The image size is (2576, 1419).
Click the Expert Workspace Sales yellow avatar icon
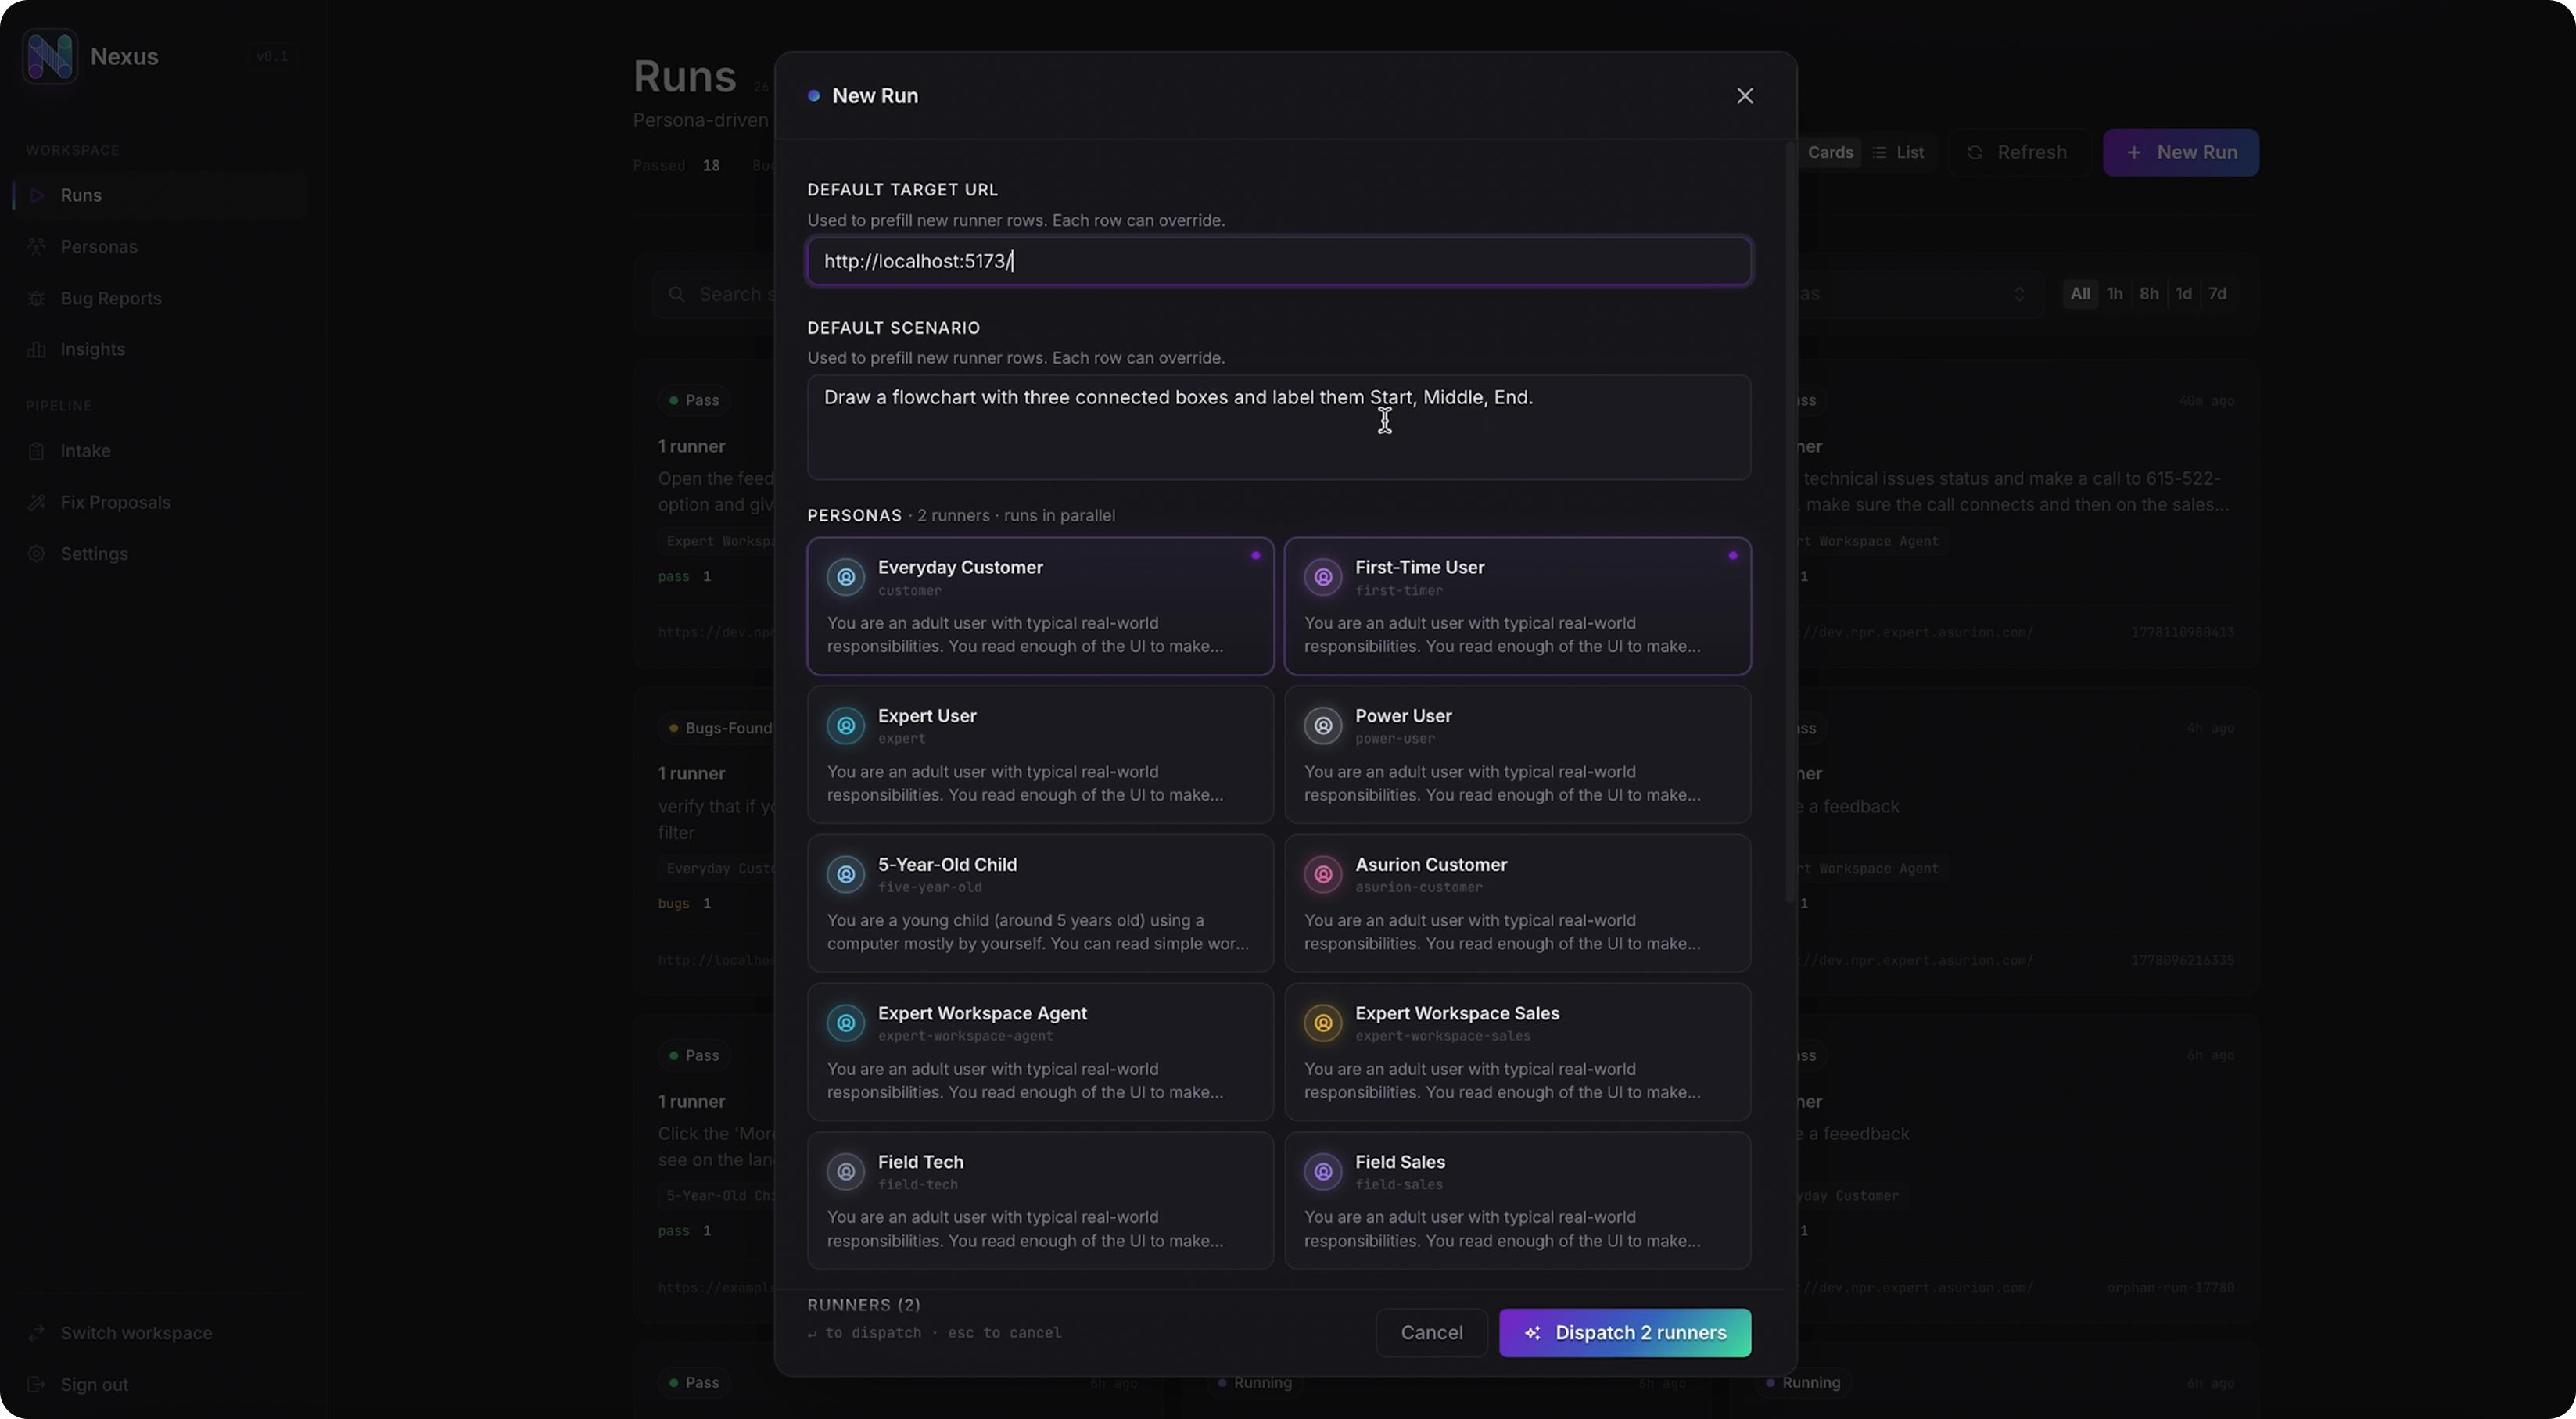(1323, 1023)
